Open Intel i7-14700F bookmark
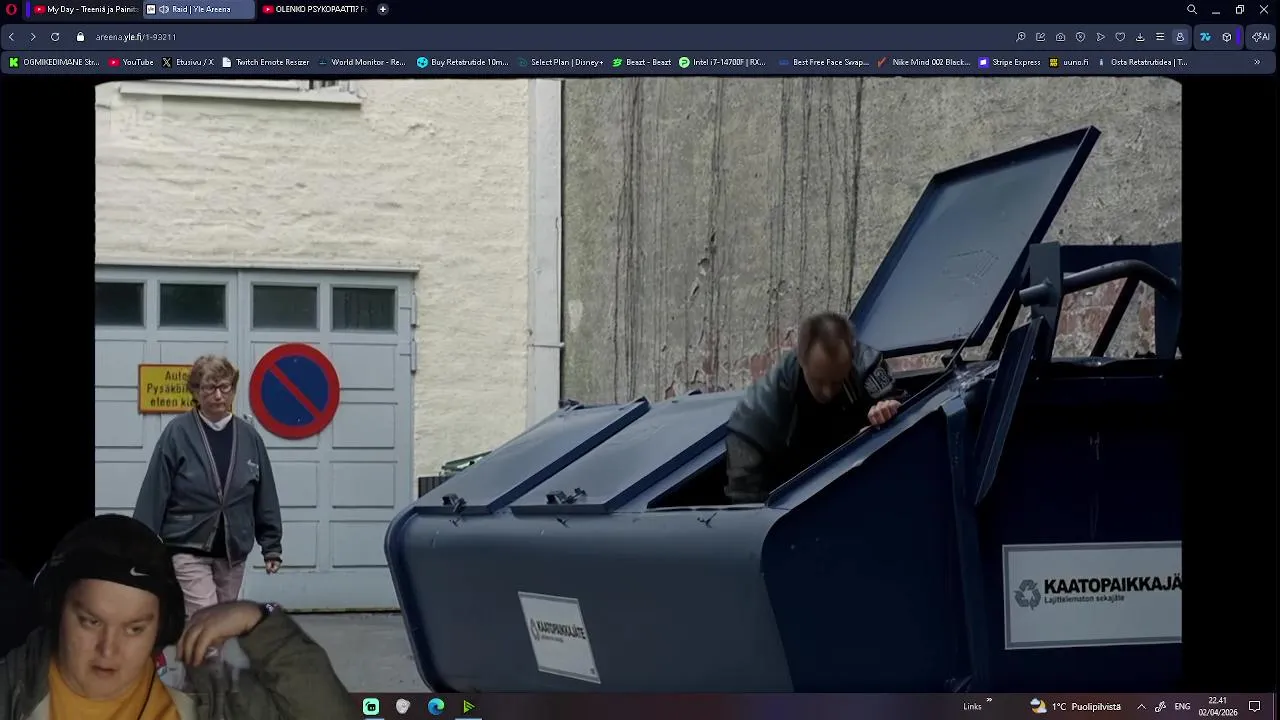Viewport: 1280px width, 720px height. coord(722,62)
